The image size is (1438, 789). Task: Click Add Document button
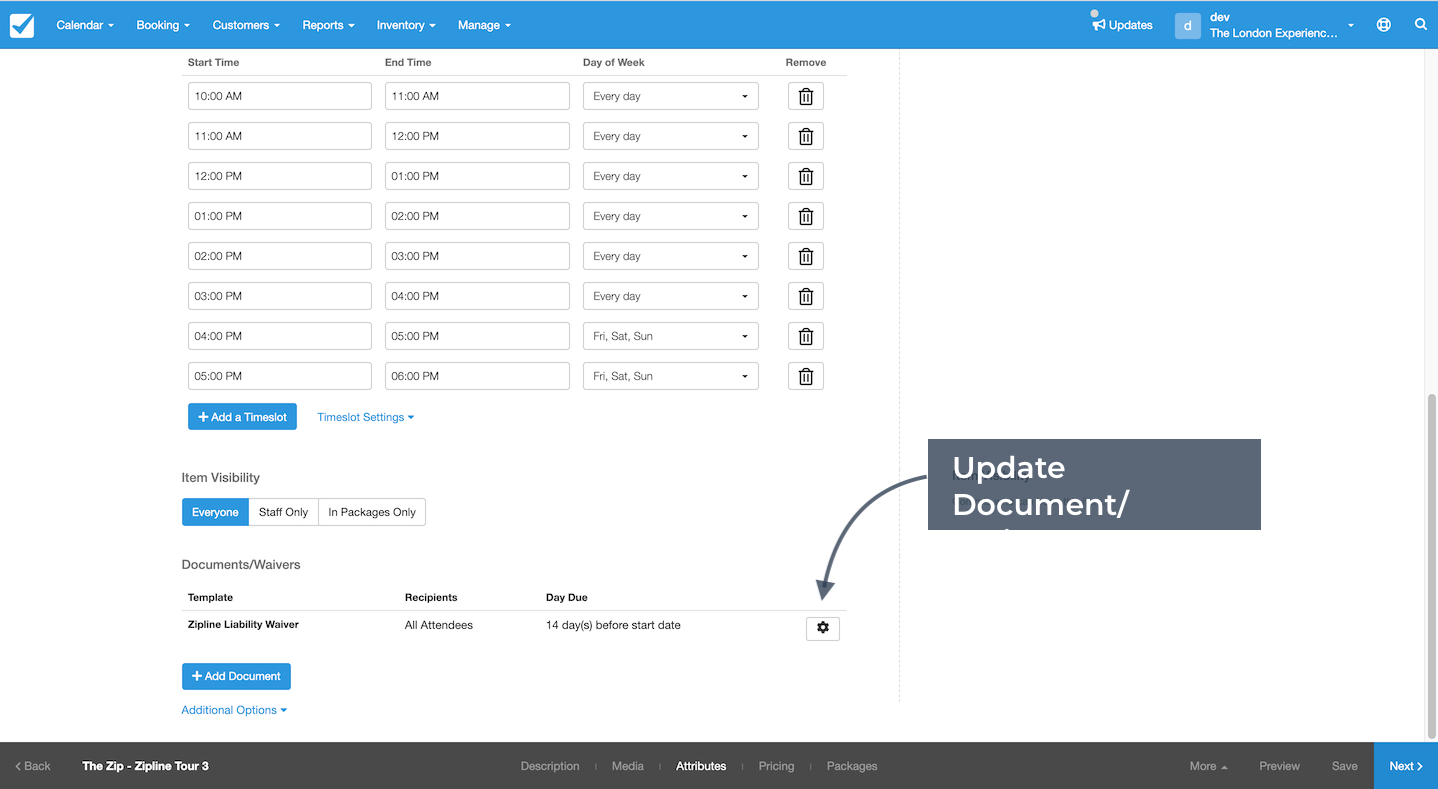(236, 676)
